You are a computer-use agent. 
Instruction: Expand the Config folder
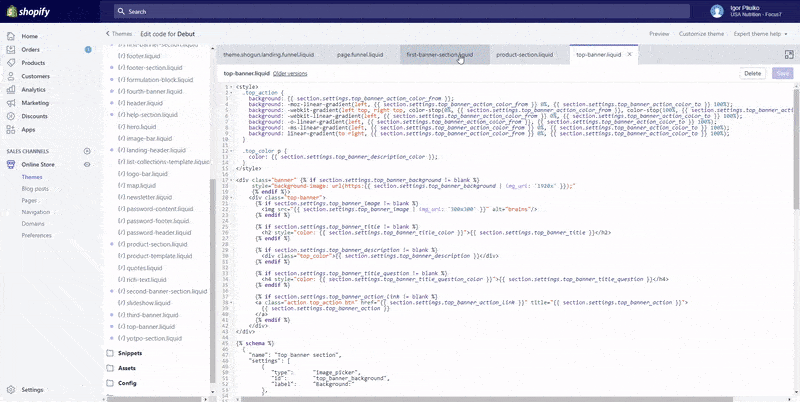[x=110, y=383]
